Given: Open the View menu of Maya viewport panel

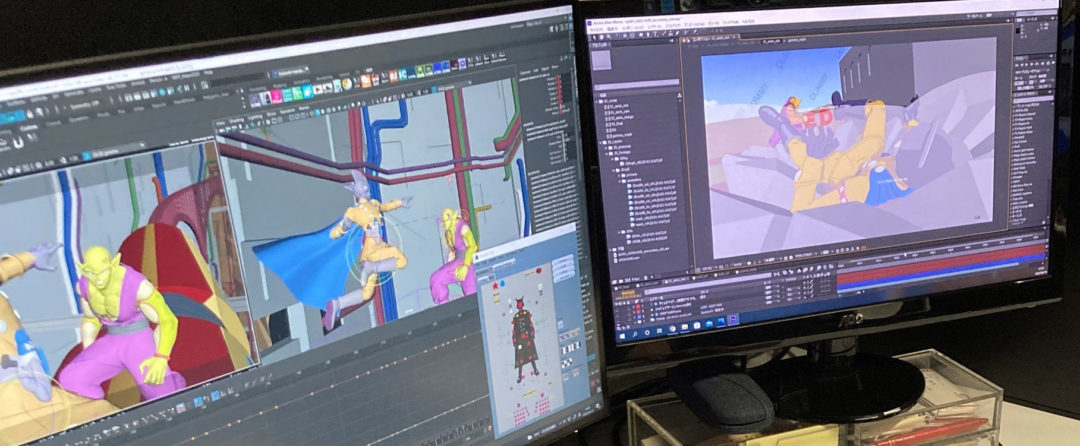Looking at the screenshot, I should tap(220, 123).
